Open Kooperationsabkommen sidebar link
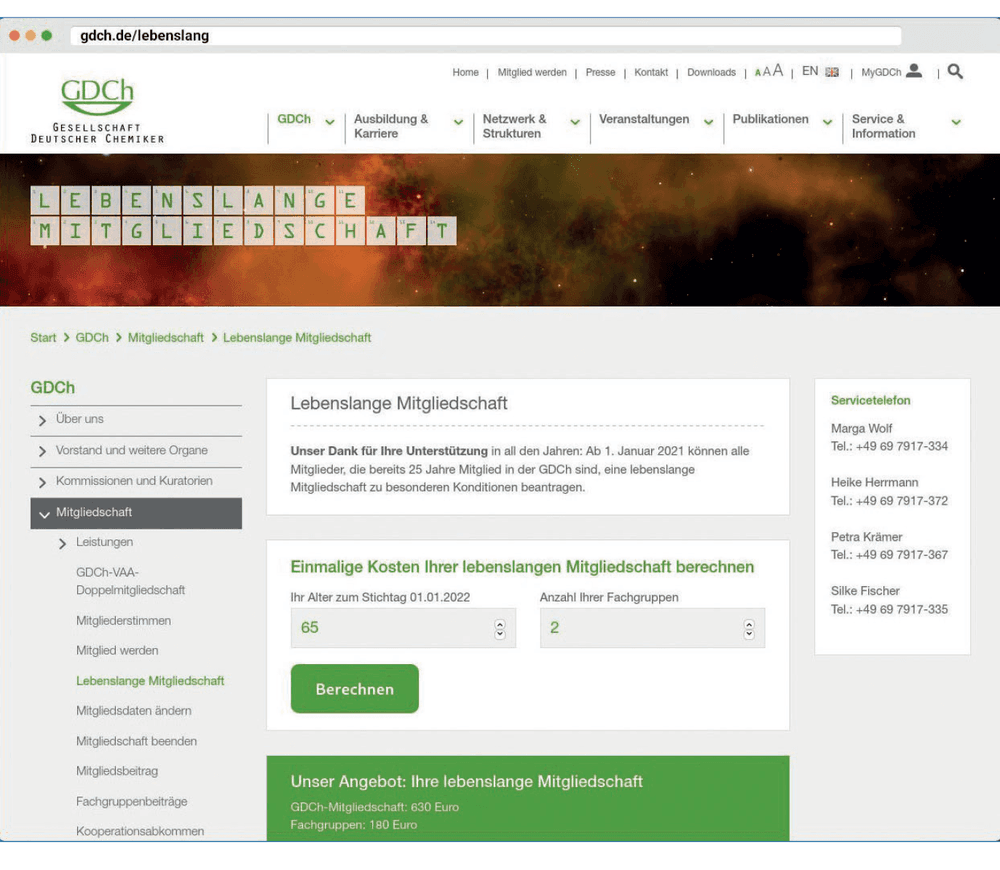The image size is (1000, 870). point(140,832)
